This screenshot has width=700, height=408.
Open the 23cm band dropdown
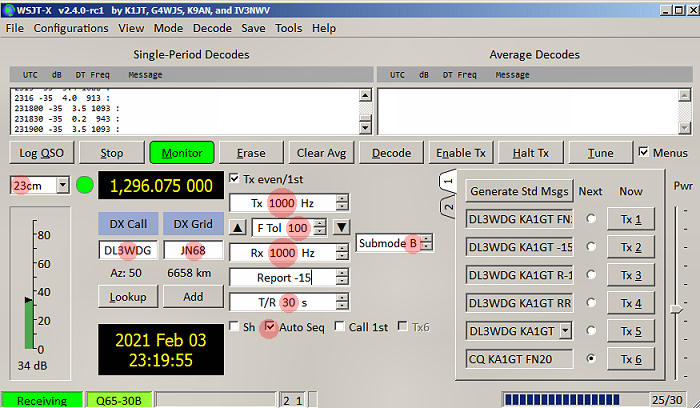click(x=63, y=185)
